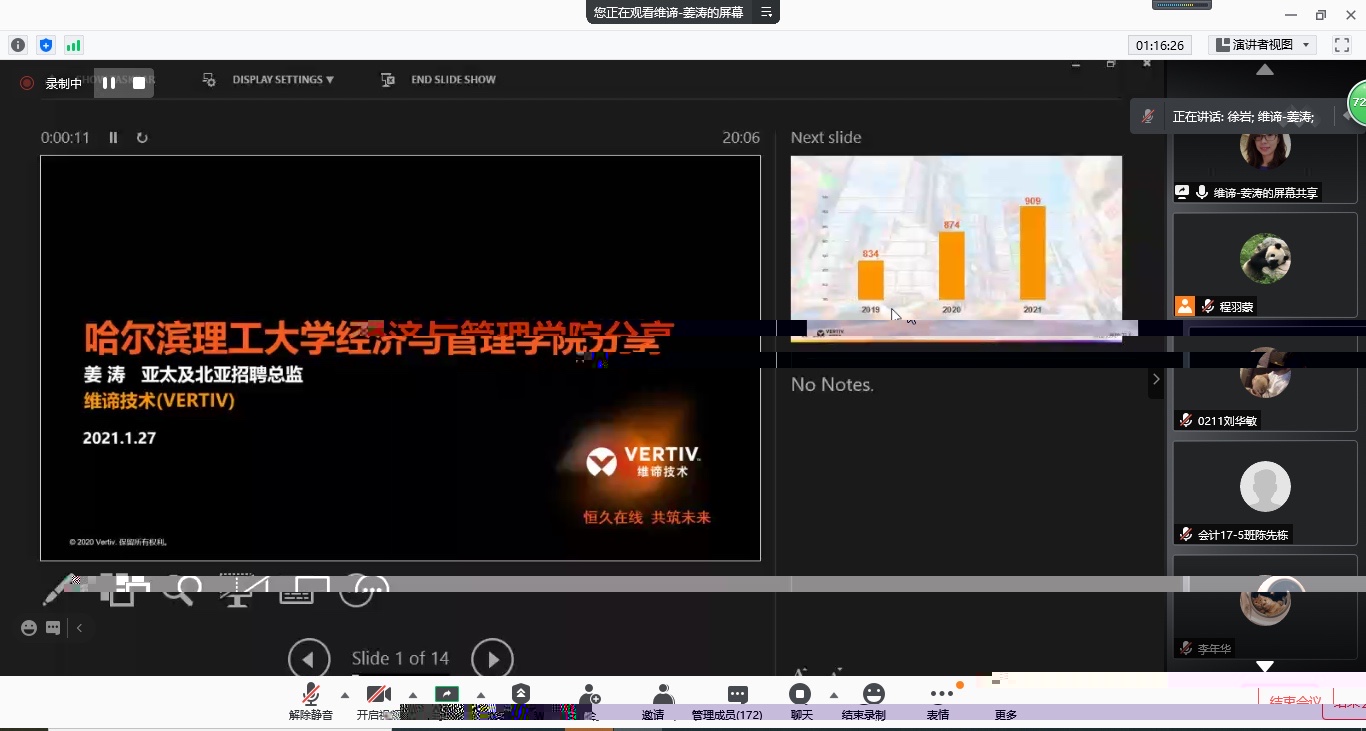Viewport: 1366px width, 731px height.
Task: Click the '20:06' clock time
Action: [741, 138]
